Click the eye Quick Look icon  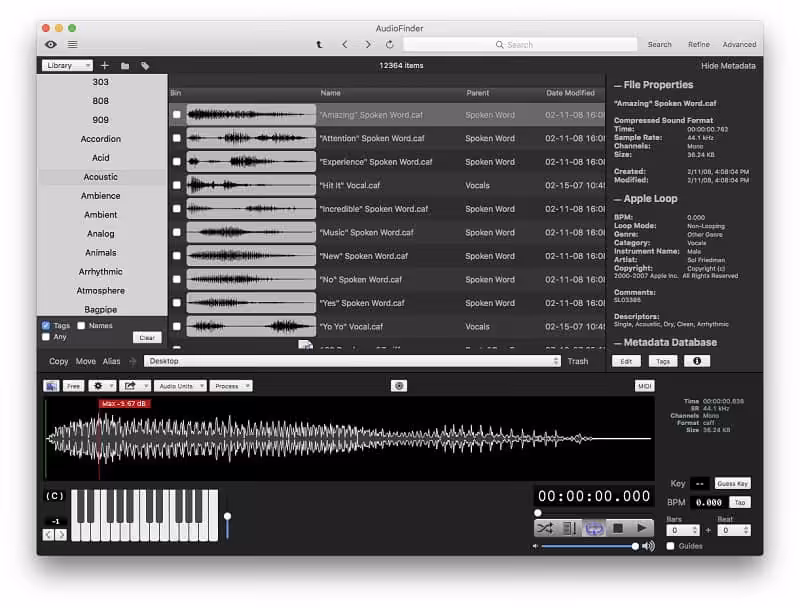[51, 44]
